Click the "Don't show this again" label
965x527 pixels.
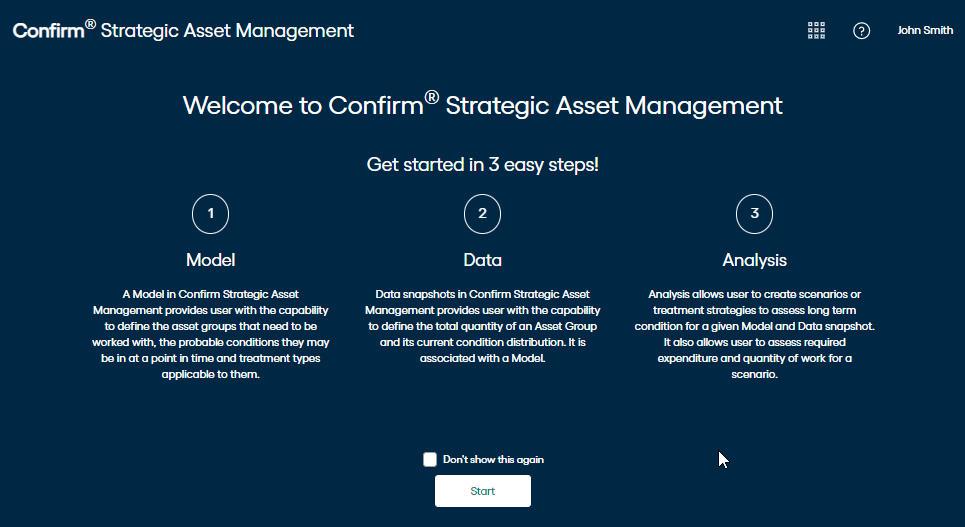pyautogui.click(x=494, y=459)
